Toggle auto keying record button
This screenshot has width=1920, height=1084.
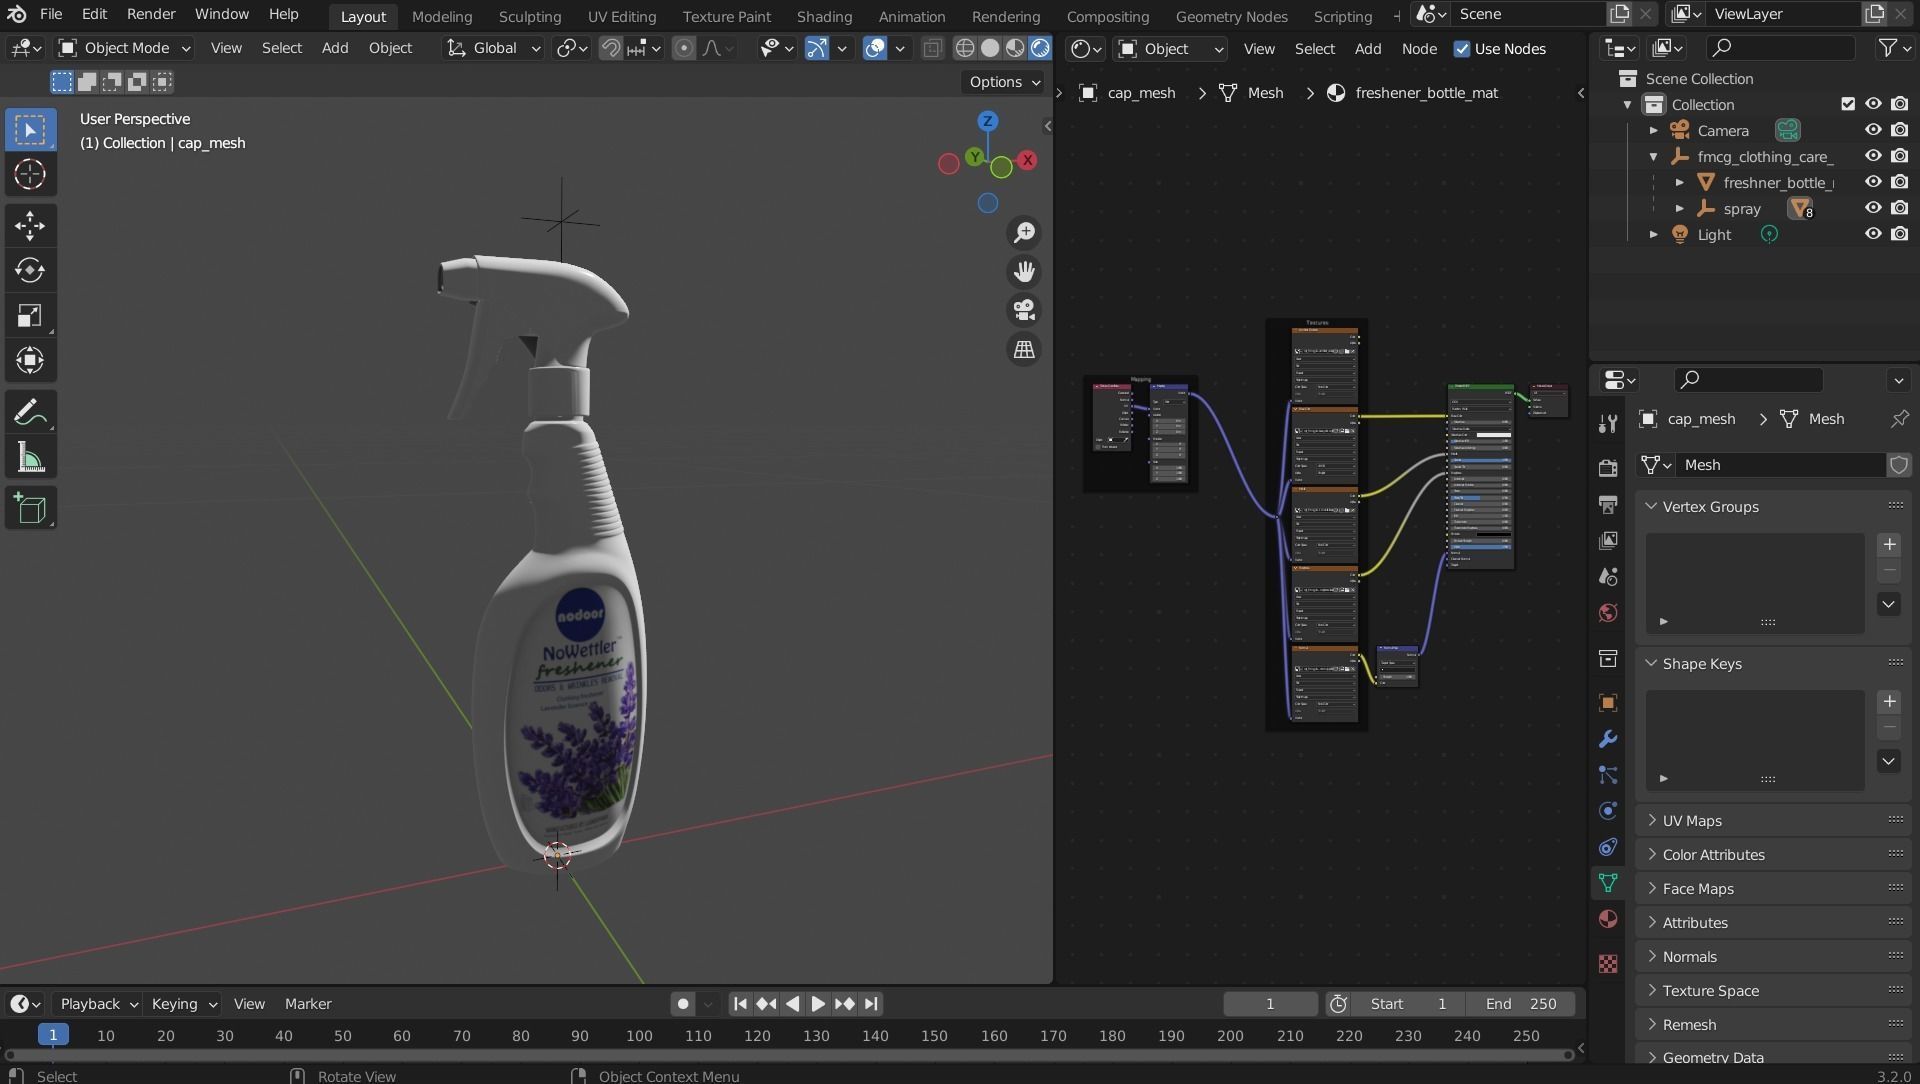[x=683, y=1004]
